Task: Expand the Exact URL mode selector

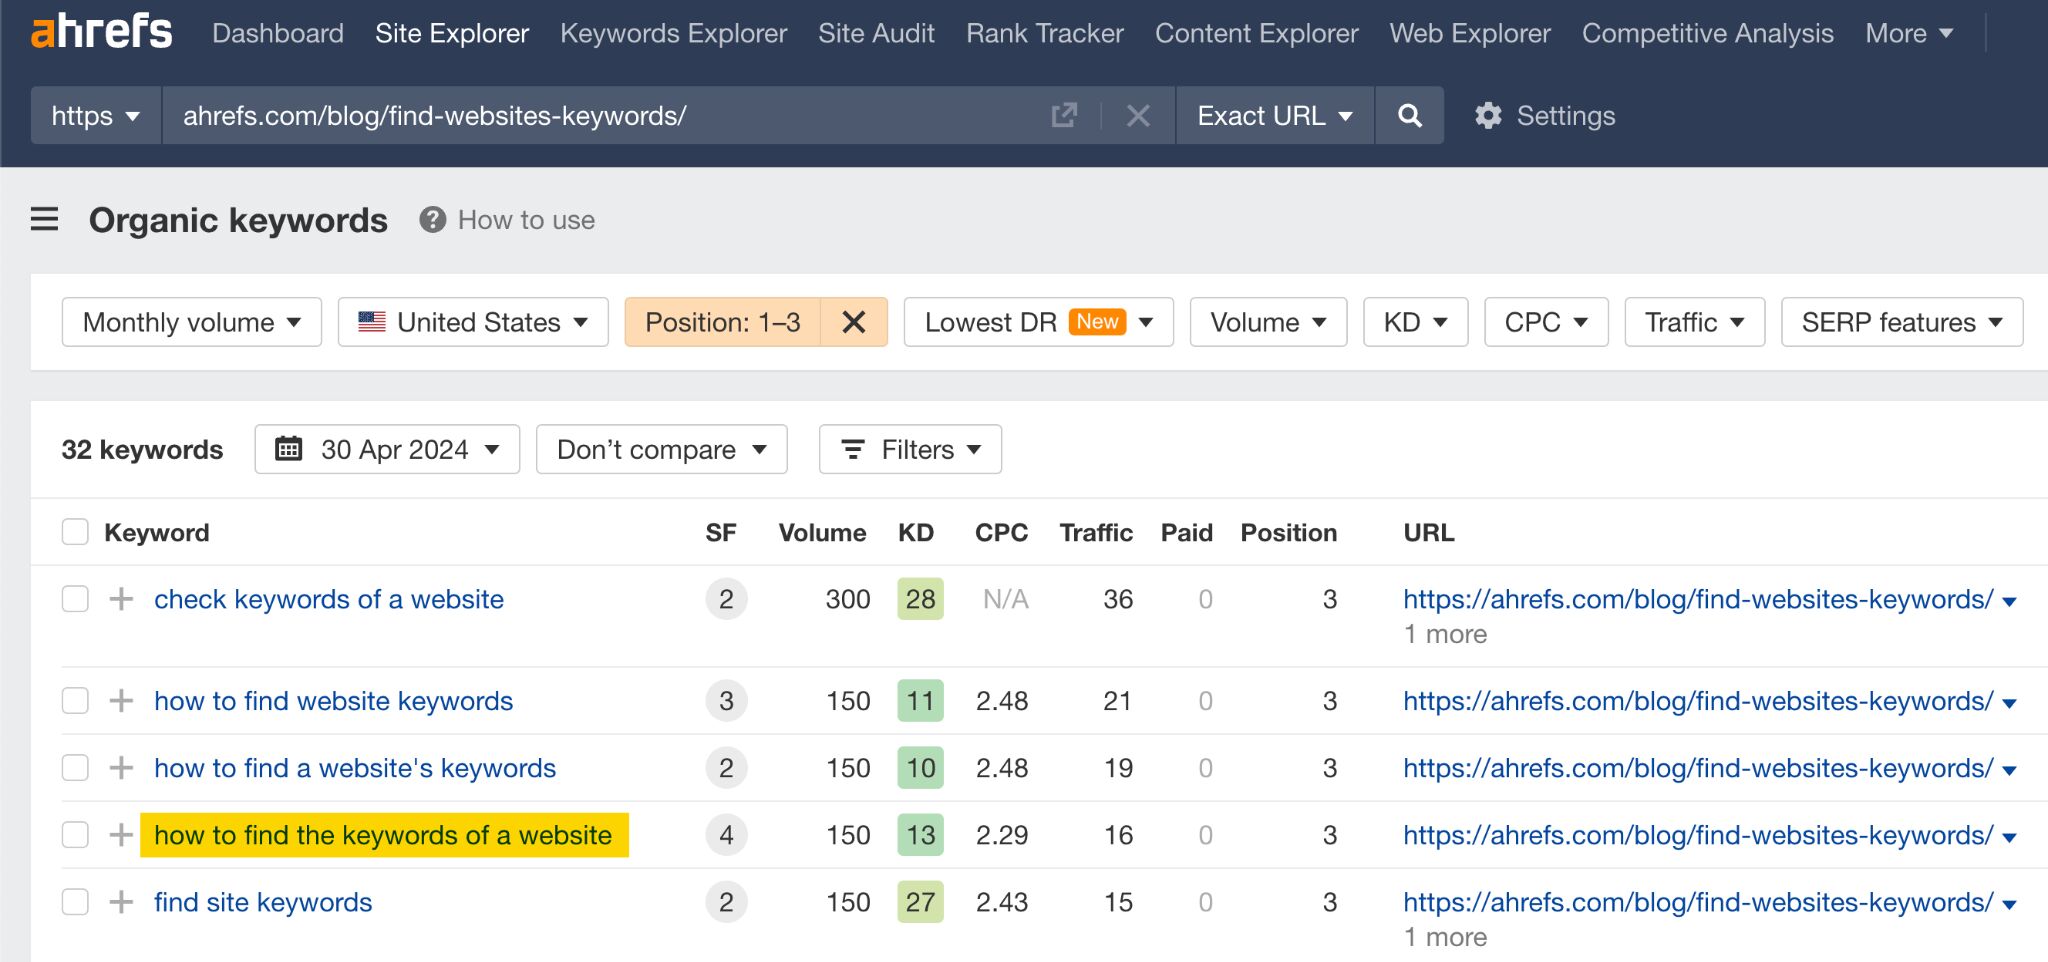Action: 1273,115
